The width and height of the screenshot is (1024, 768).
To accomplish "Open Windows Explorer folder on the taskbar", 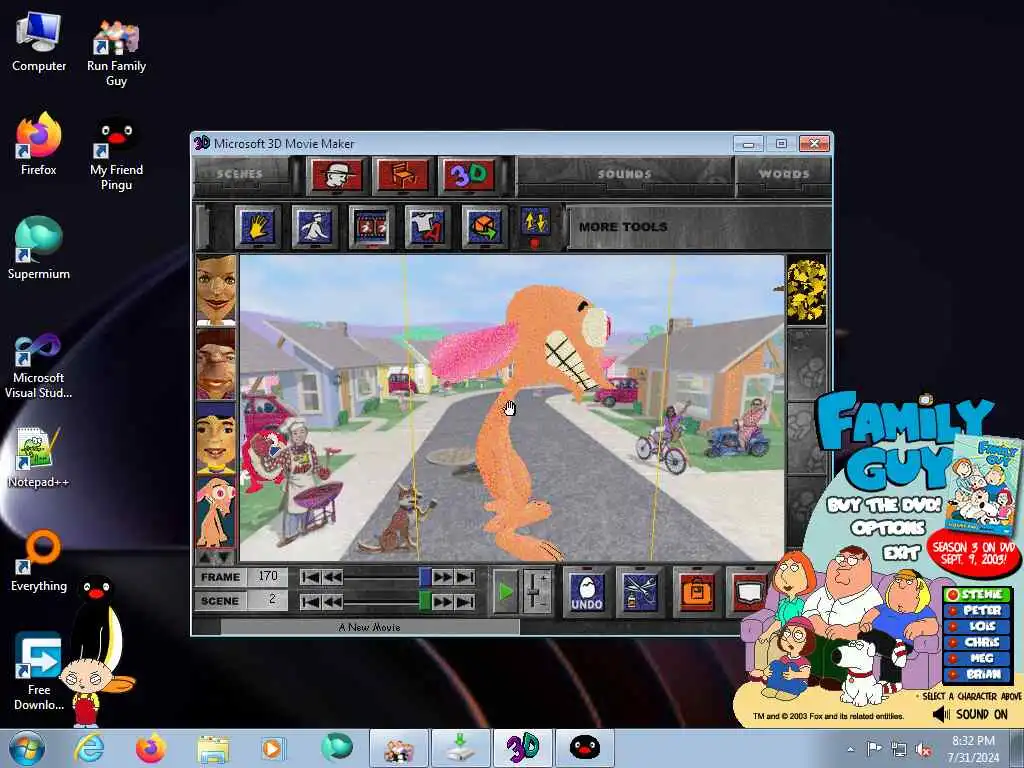I will tap(214, 748).
